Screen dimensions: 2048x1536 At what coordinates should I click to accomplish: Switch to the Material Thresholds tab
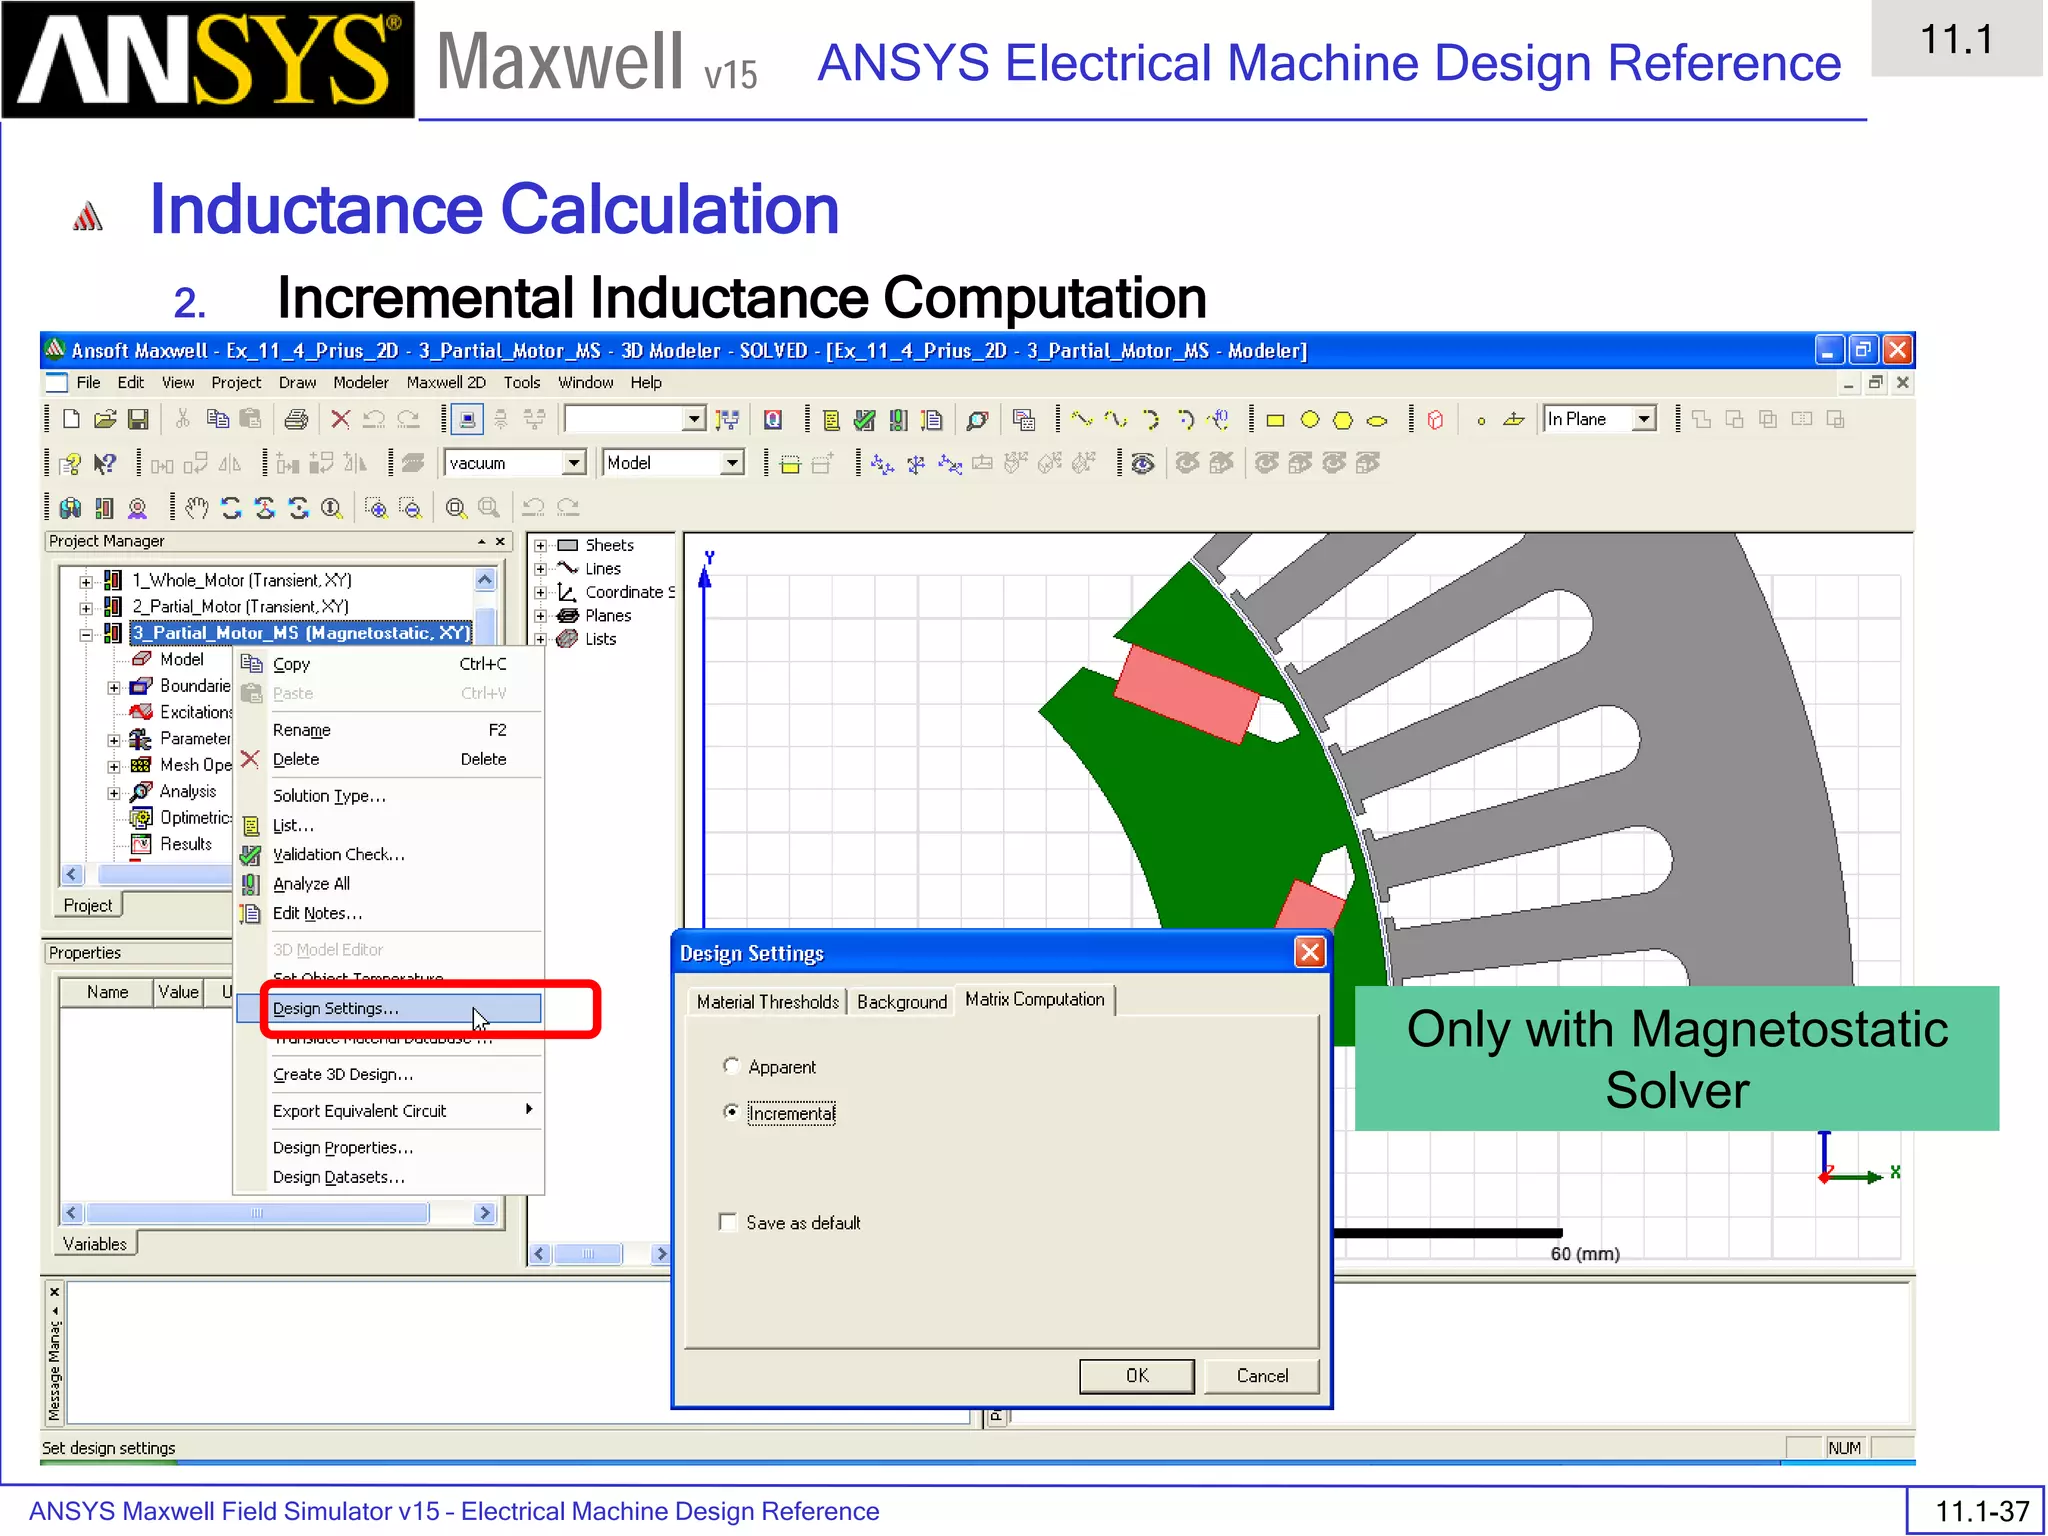click(767, 1002)
